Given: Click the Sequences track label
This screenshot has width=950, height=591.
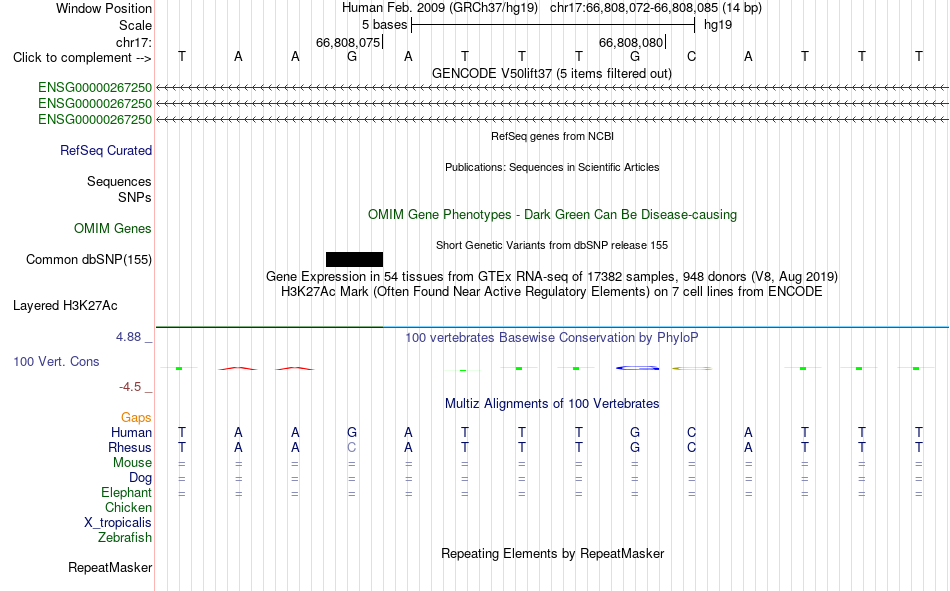Looking at the screenshot, I should pos(119,181).
